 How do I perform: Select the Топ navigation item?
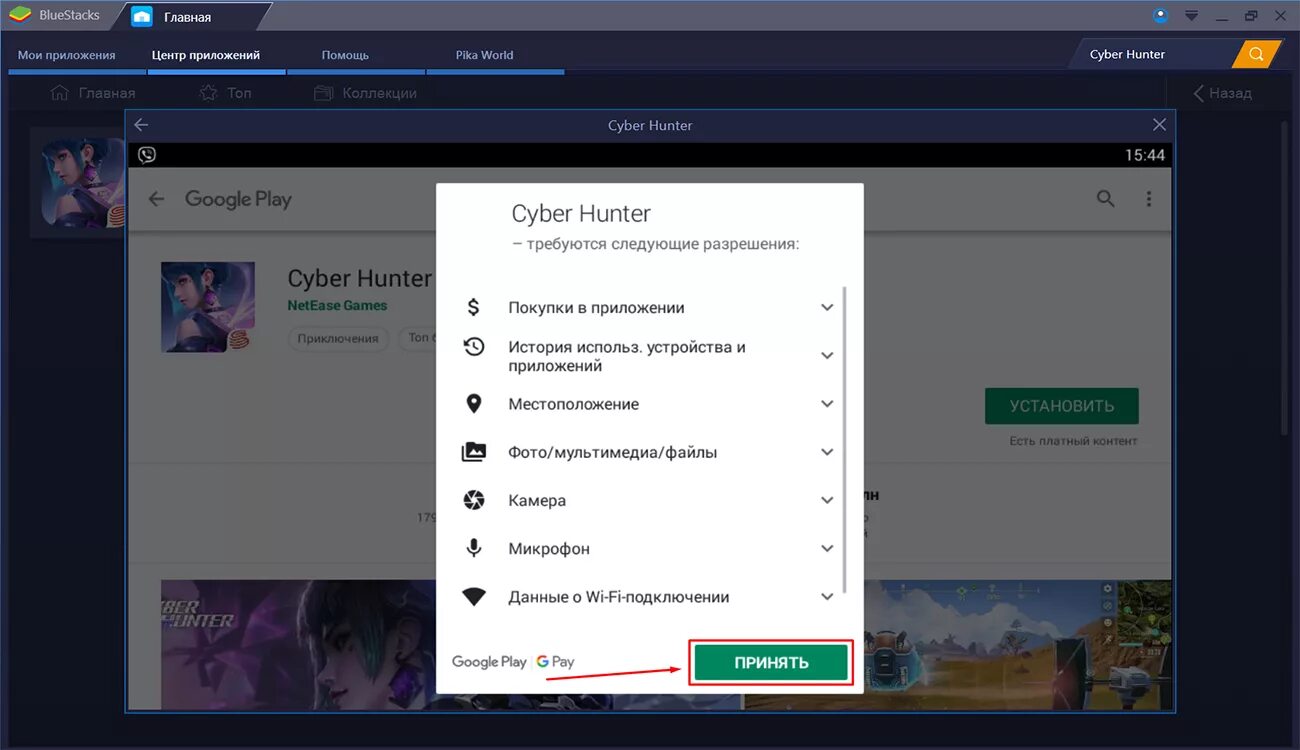225,93
